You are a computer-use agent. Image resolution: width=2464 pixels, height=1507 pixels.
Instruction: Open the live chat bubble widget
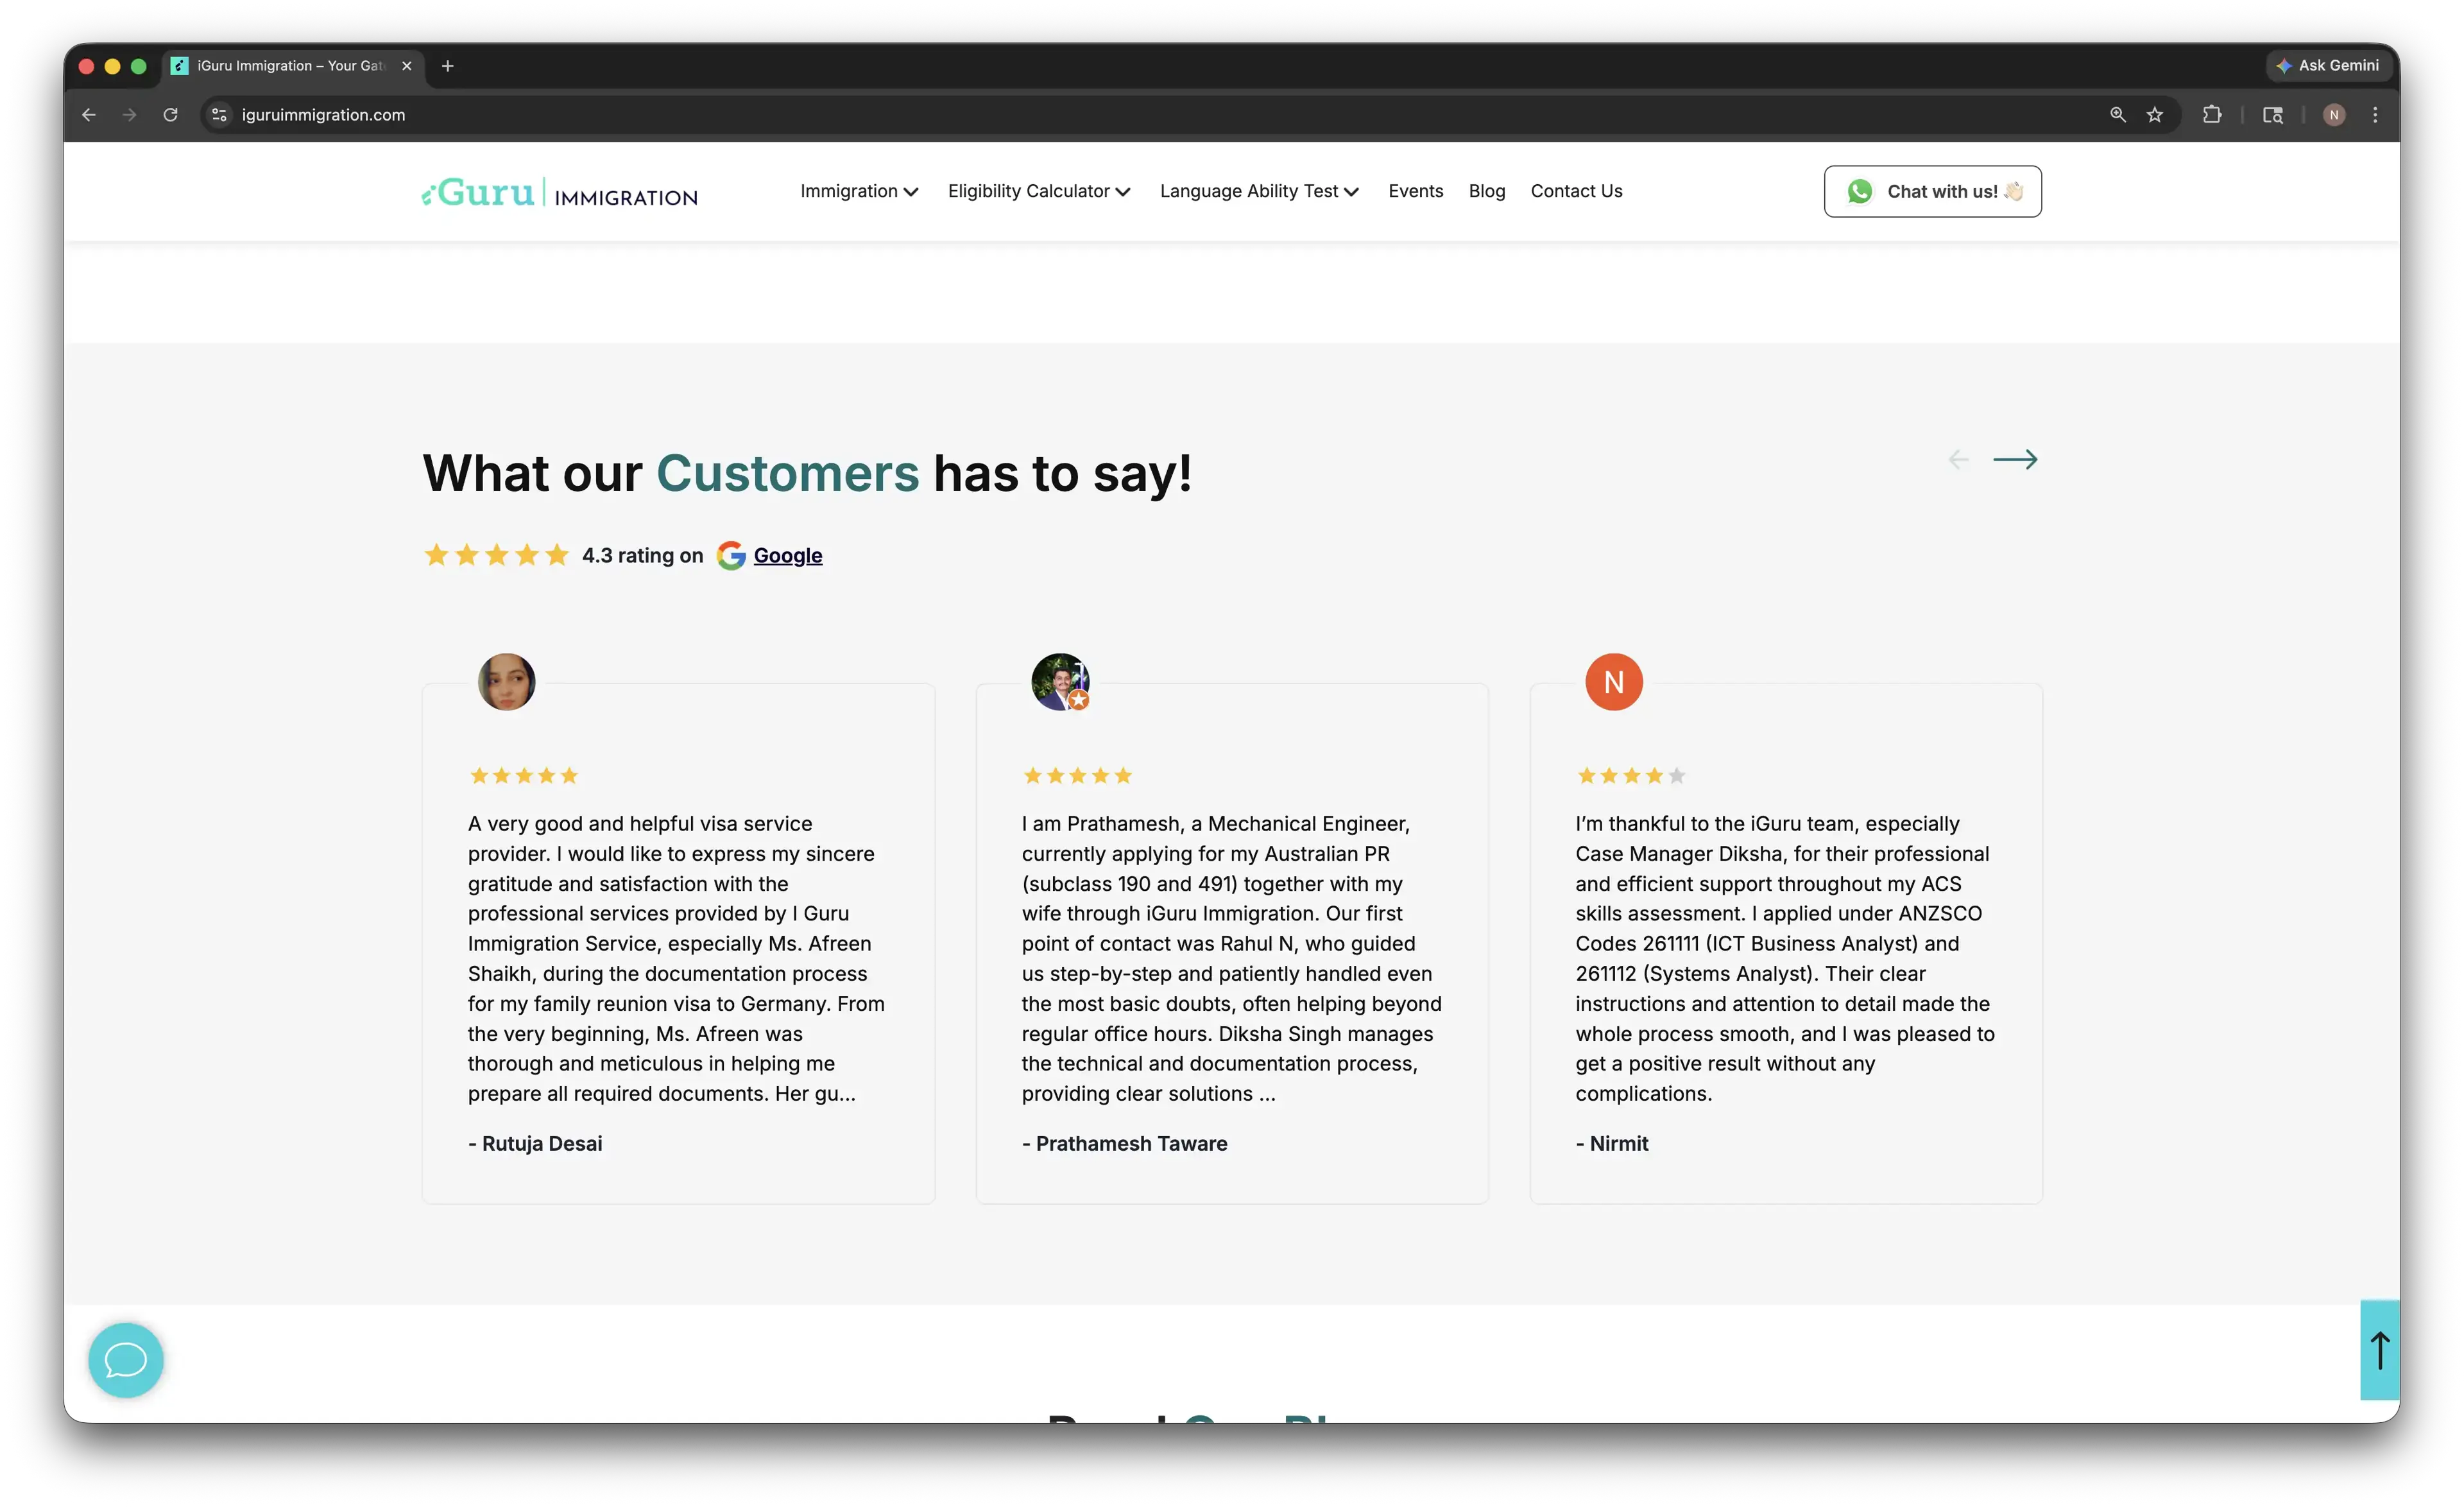click(126, 1359)
